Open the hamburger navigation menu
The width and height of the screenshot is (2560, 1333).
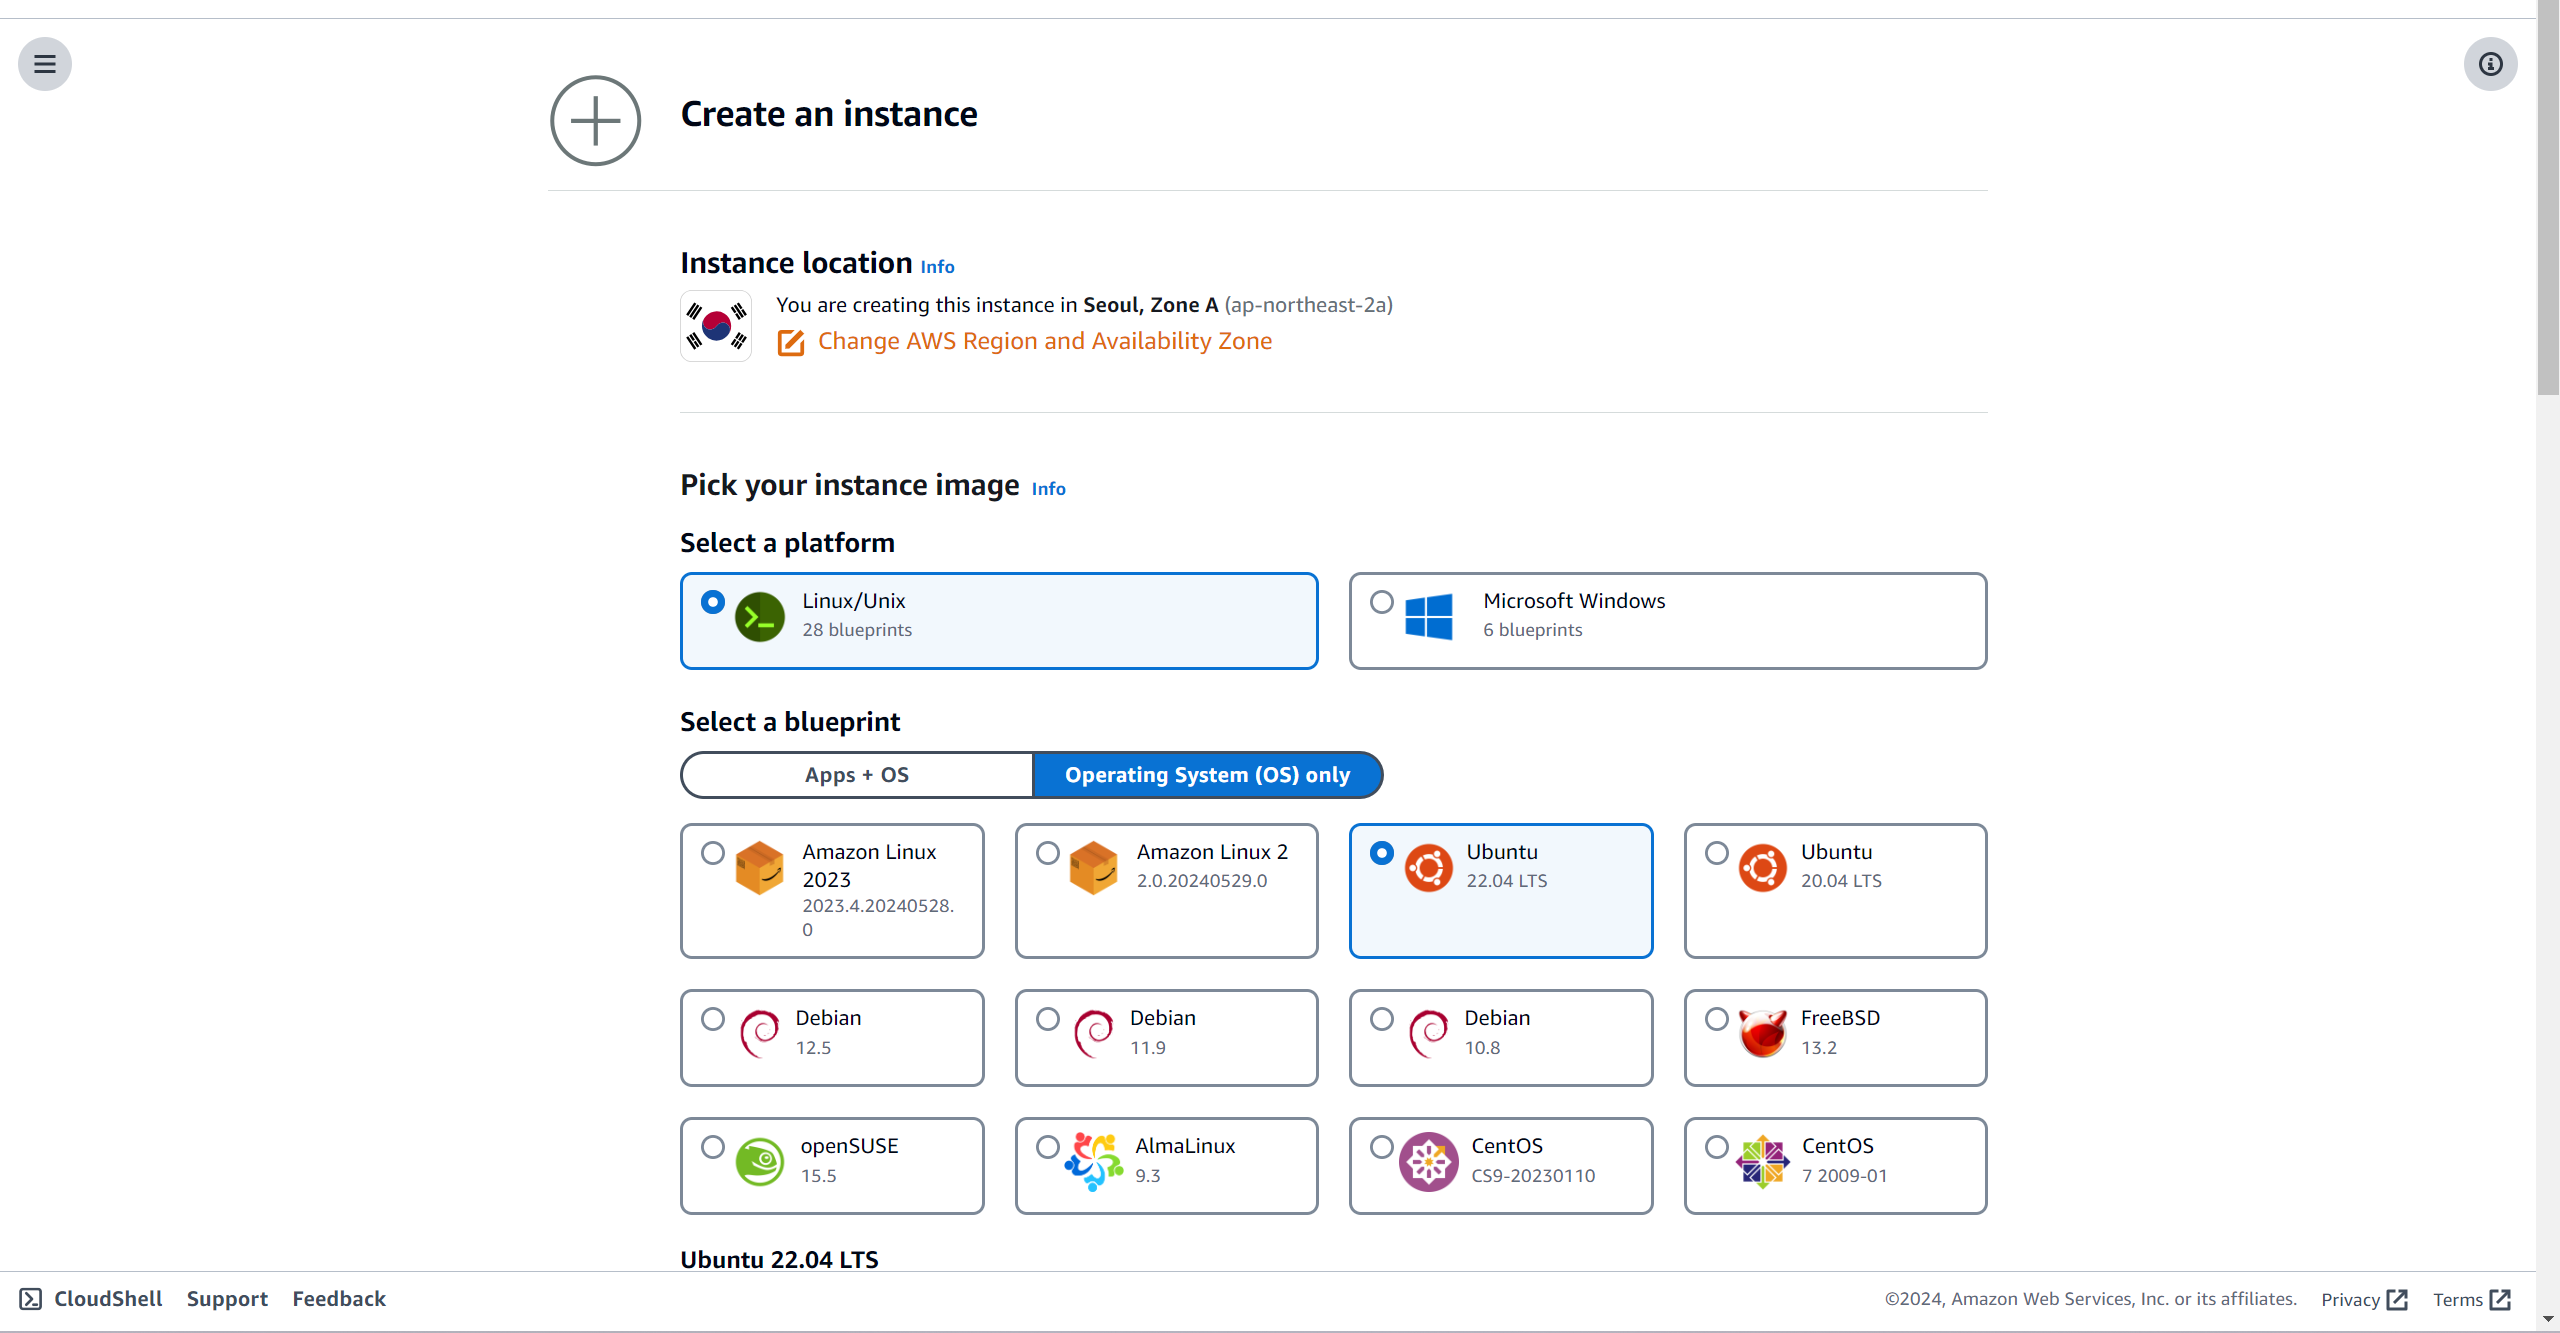click(45, 64)
